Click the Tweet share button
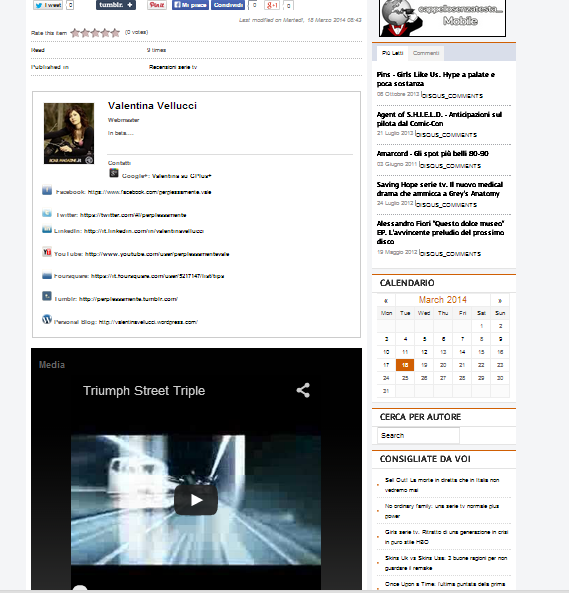The height and width of the screenshot is (593, 569). 48,5
